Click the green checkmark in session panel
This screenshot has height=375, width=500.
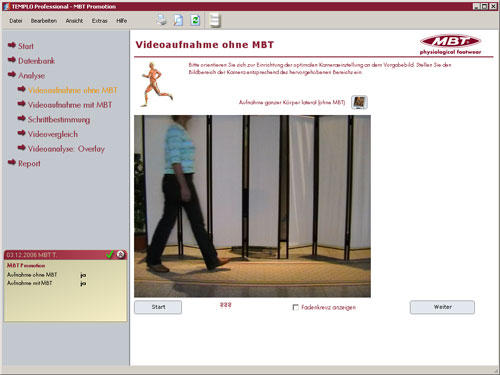110,255
